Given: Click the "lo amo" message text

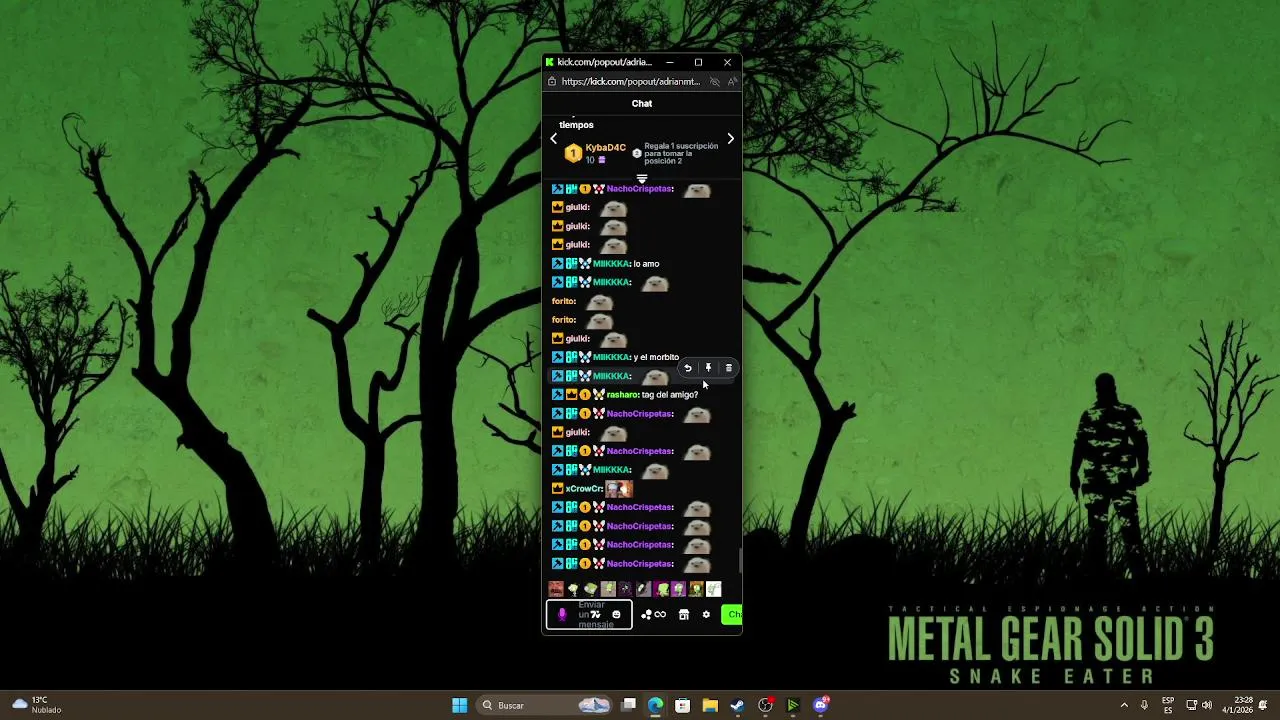Looking at the screenshot, I should 646,264.
